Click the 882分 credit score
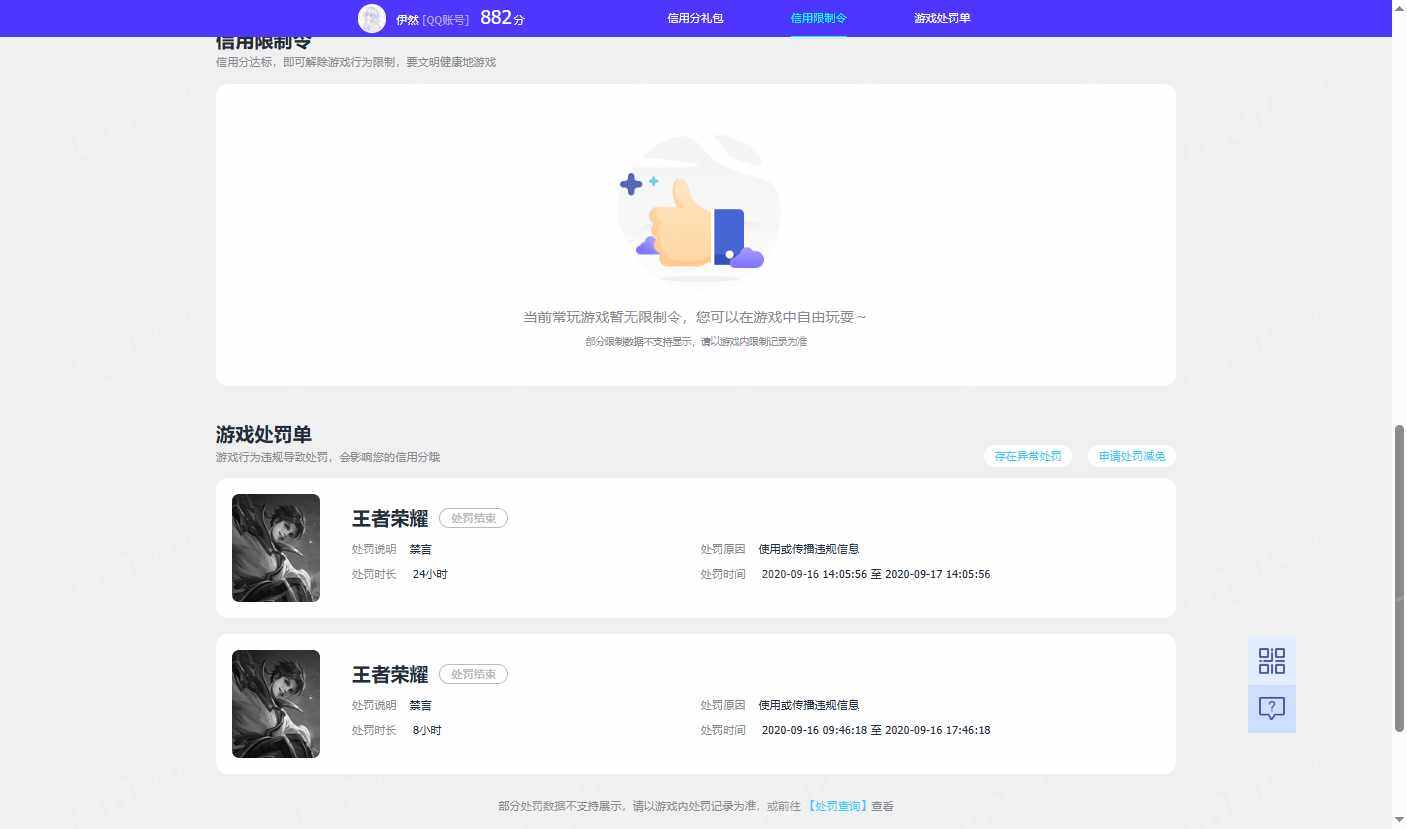Image resolution: width=1407 pixels, height=829 pixels. coord(502,18)
